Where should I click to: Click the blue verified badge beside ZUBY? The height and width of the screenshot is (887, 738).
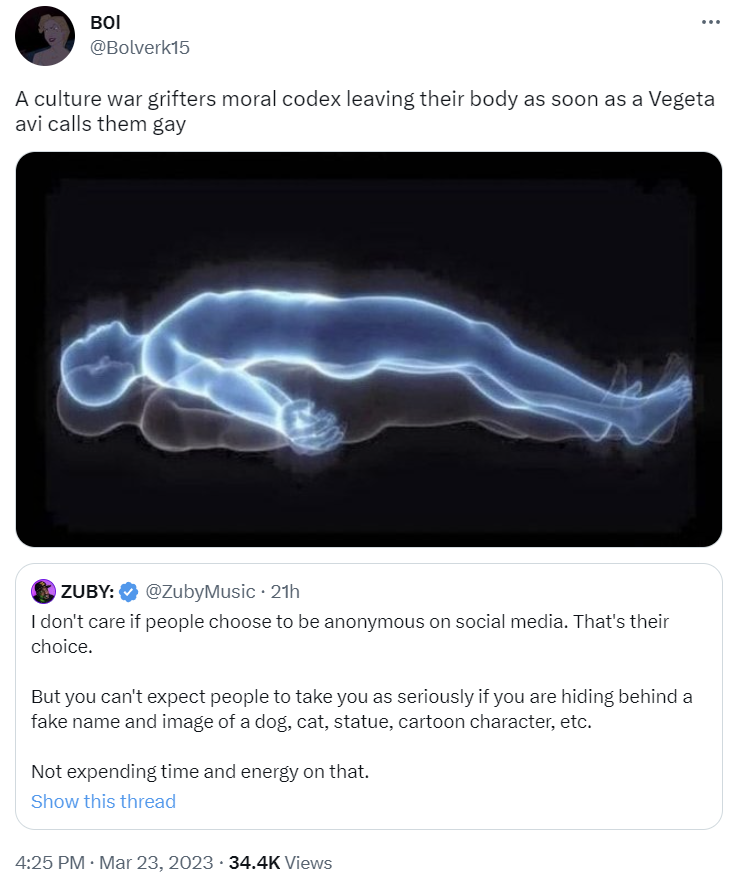pos(129,592)
